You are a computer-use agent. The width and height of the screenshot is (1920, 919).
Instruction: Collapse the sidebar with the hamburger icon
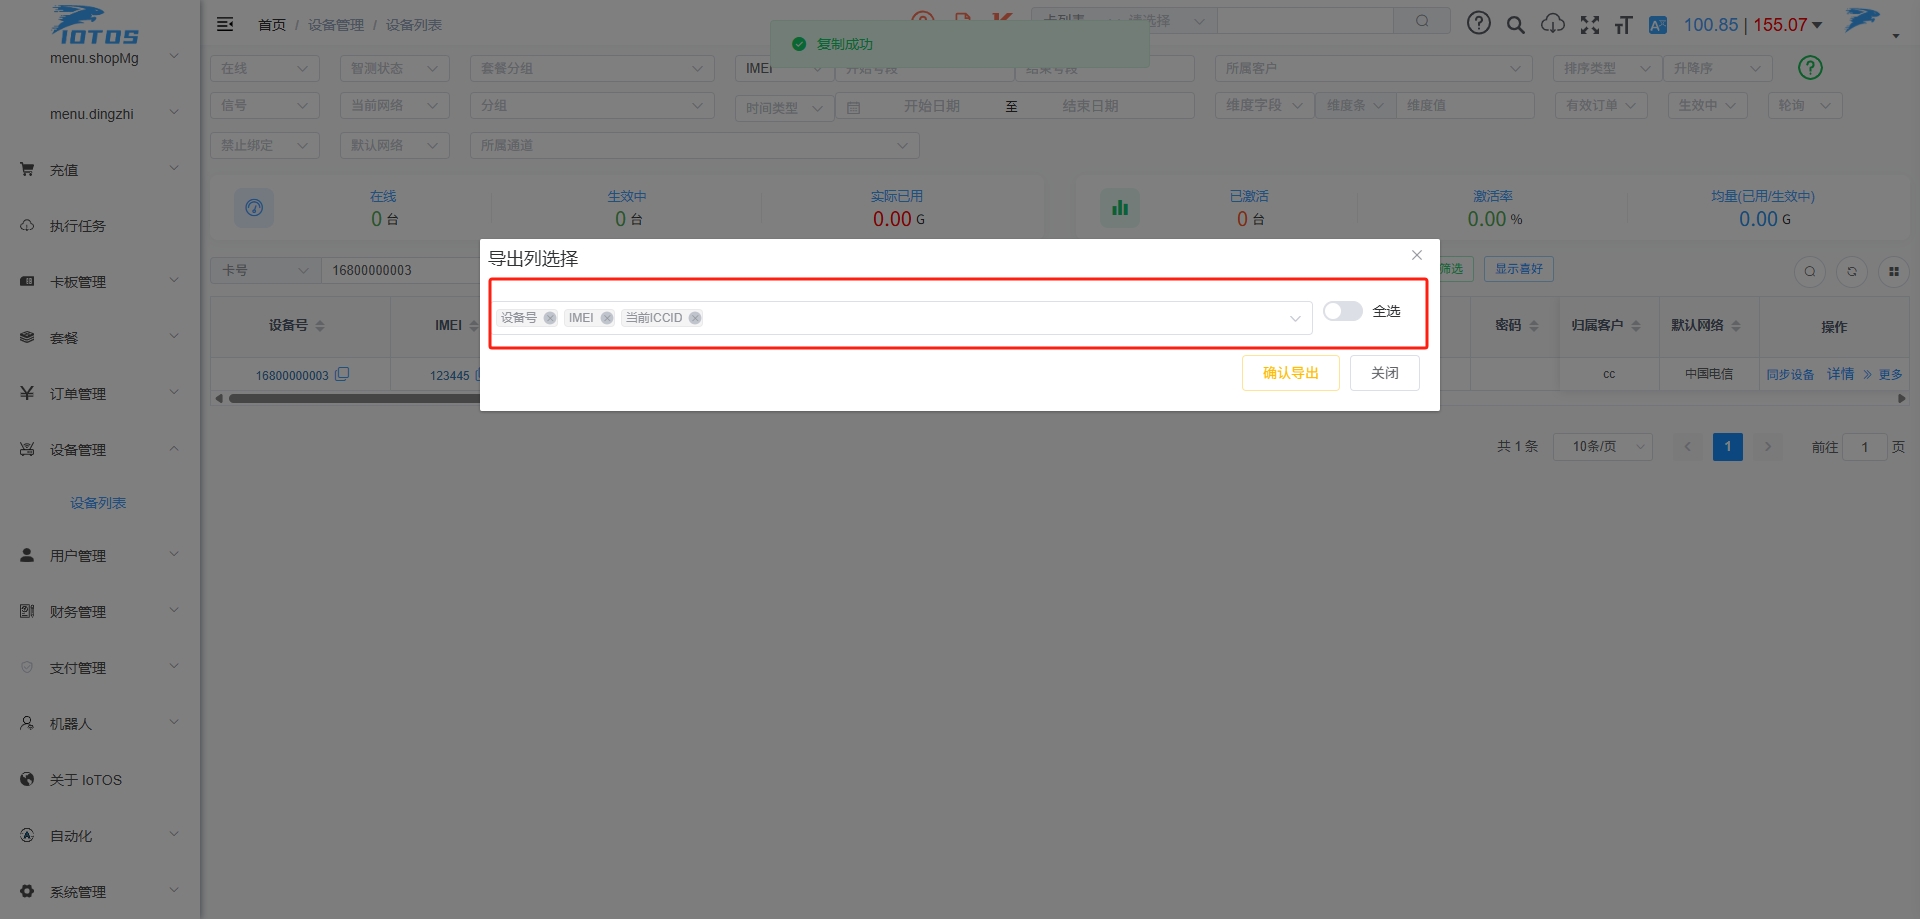225,24
